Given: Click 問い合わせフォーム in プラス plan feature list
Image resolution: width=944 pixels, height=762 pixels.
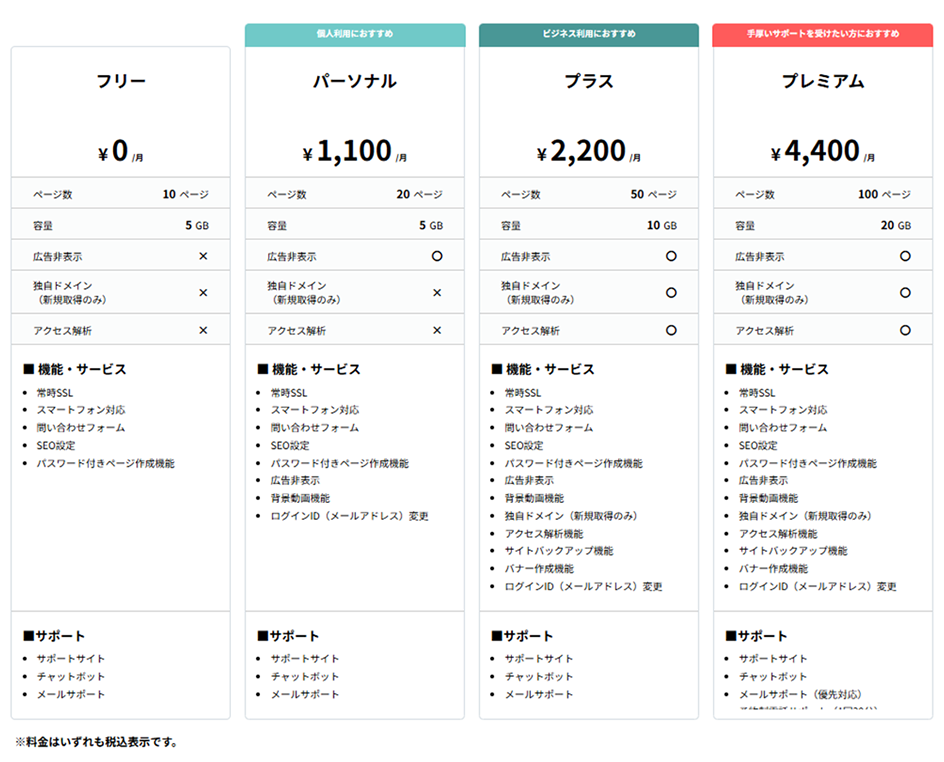Looking at the screenshot, I should 548,427.
